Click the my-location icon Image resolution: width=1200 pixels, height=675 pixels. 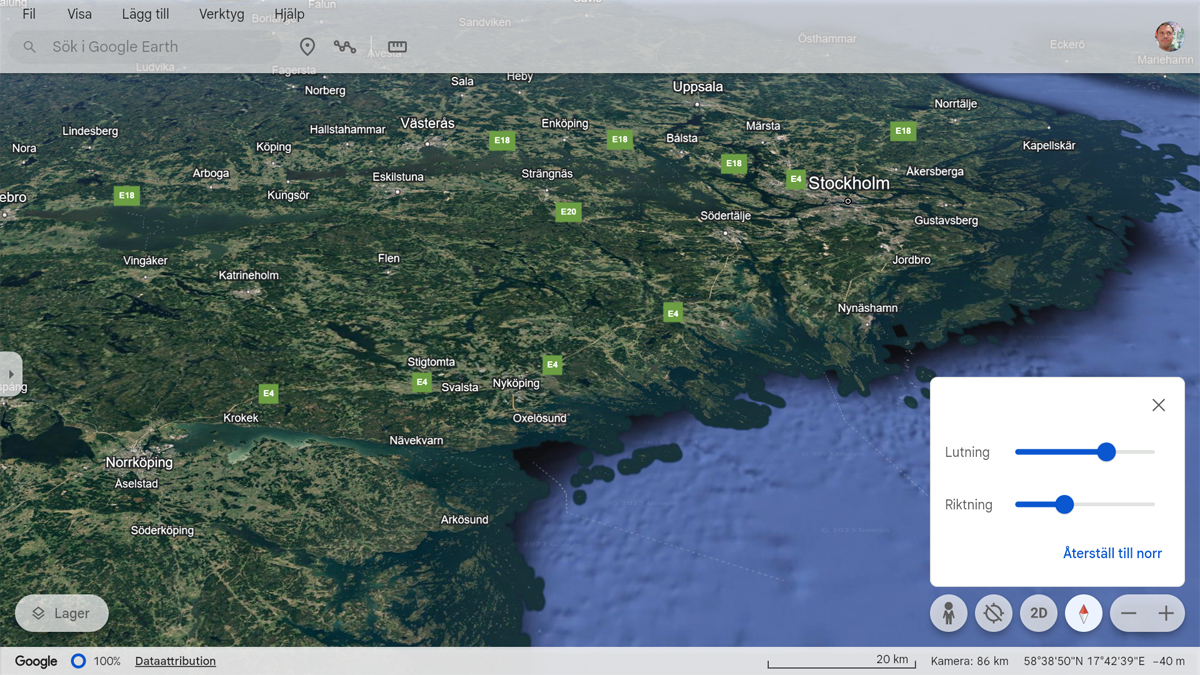993,613
